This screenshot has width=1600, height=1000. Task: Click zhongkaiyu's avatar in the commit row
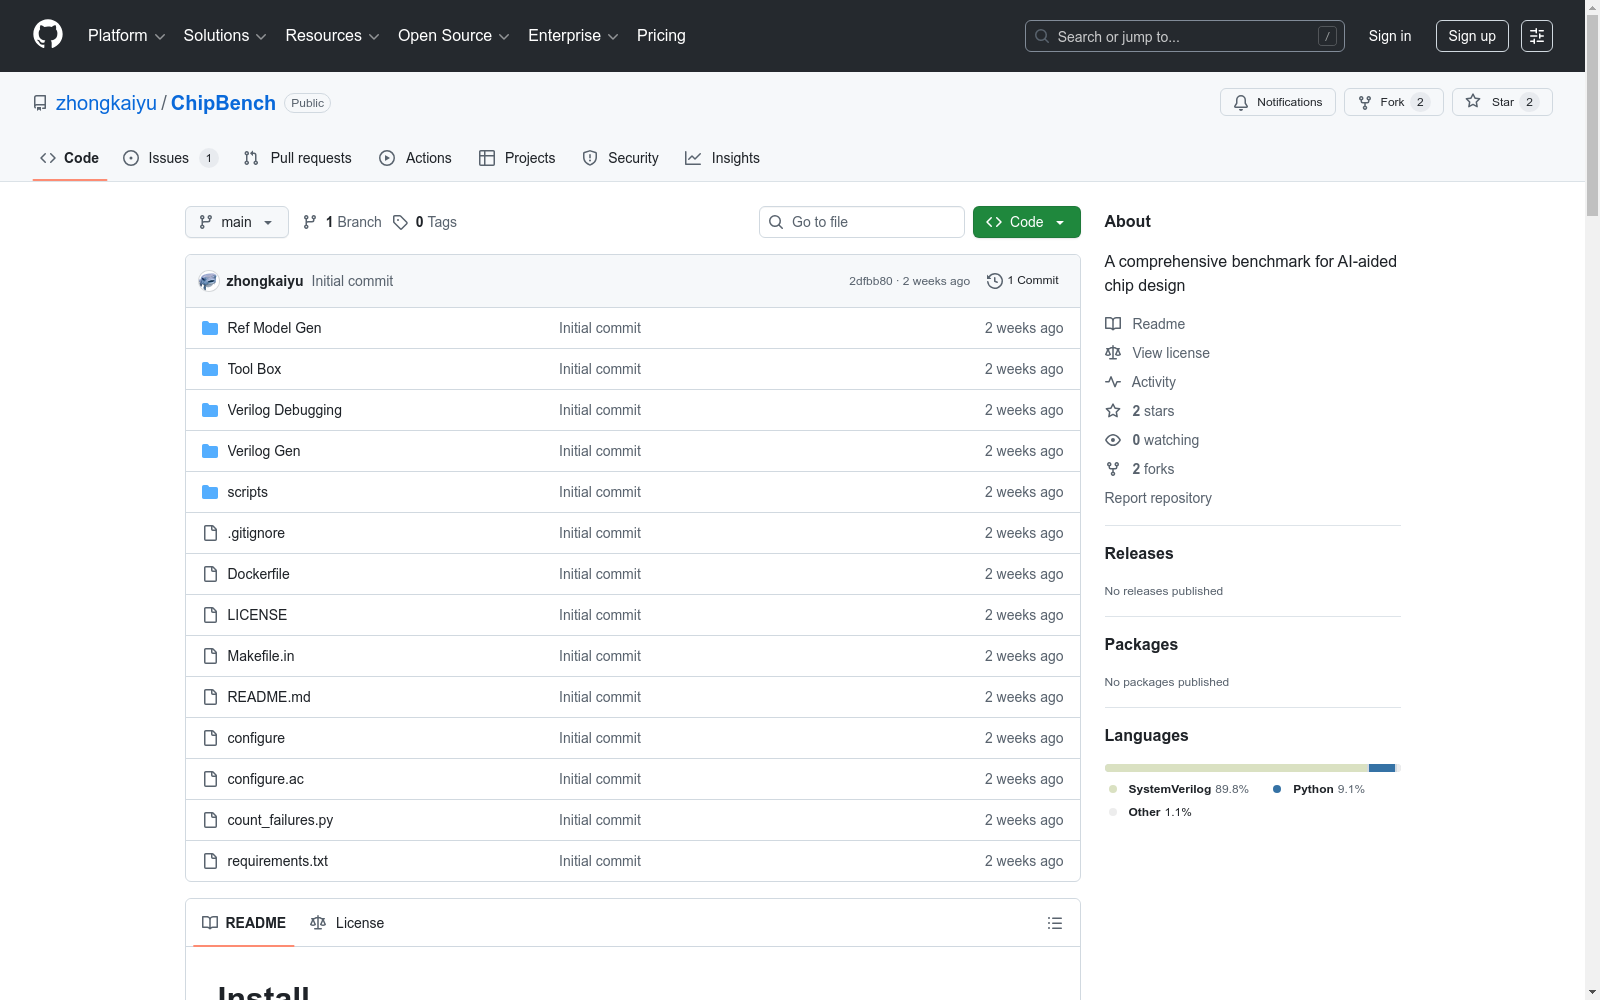pos(208,281)
